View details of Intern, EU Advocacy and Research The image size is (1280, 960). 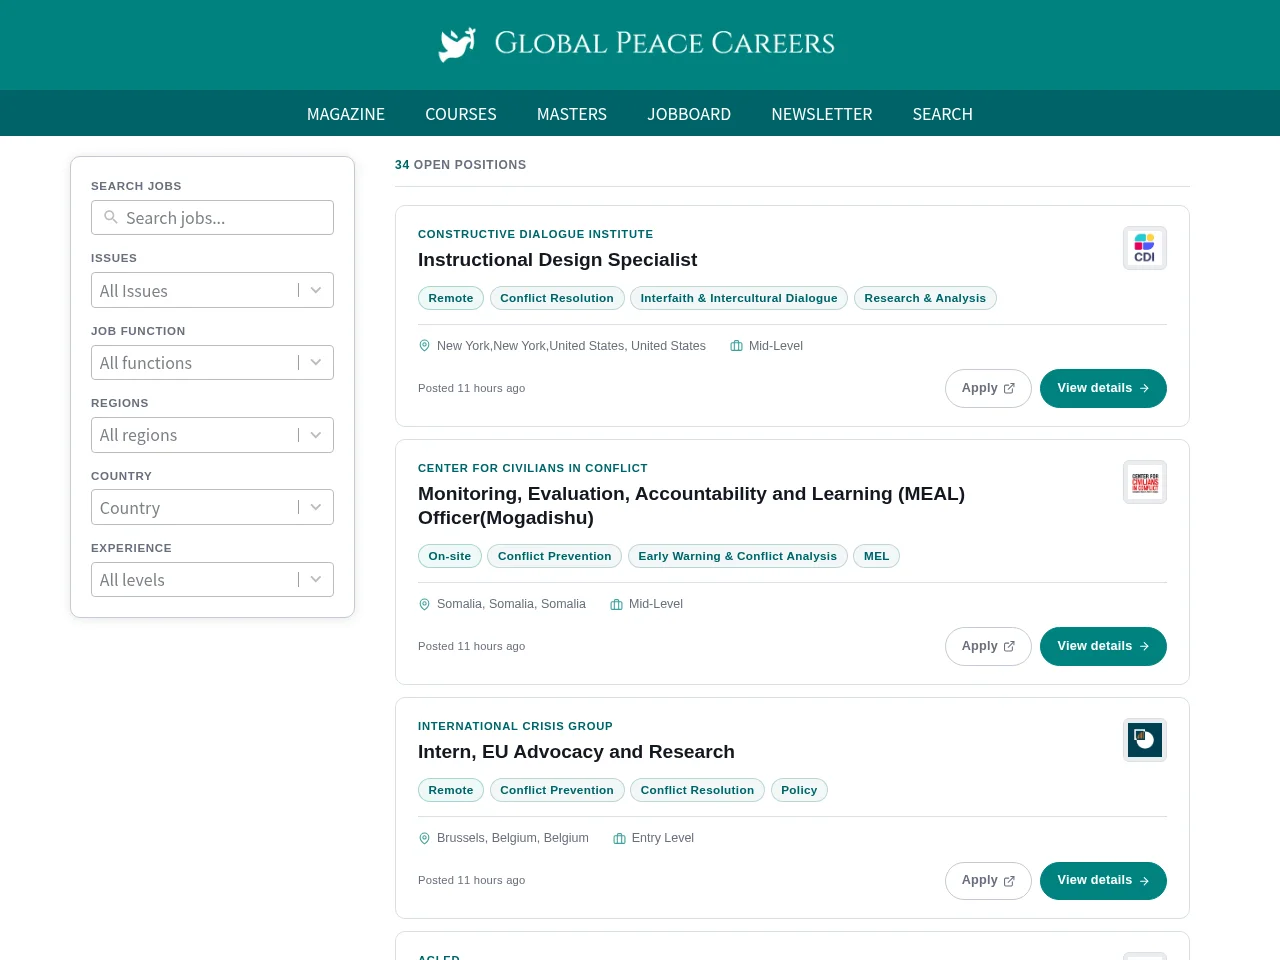[x=1103, y=880]
